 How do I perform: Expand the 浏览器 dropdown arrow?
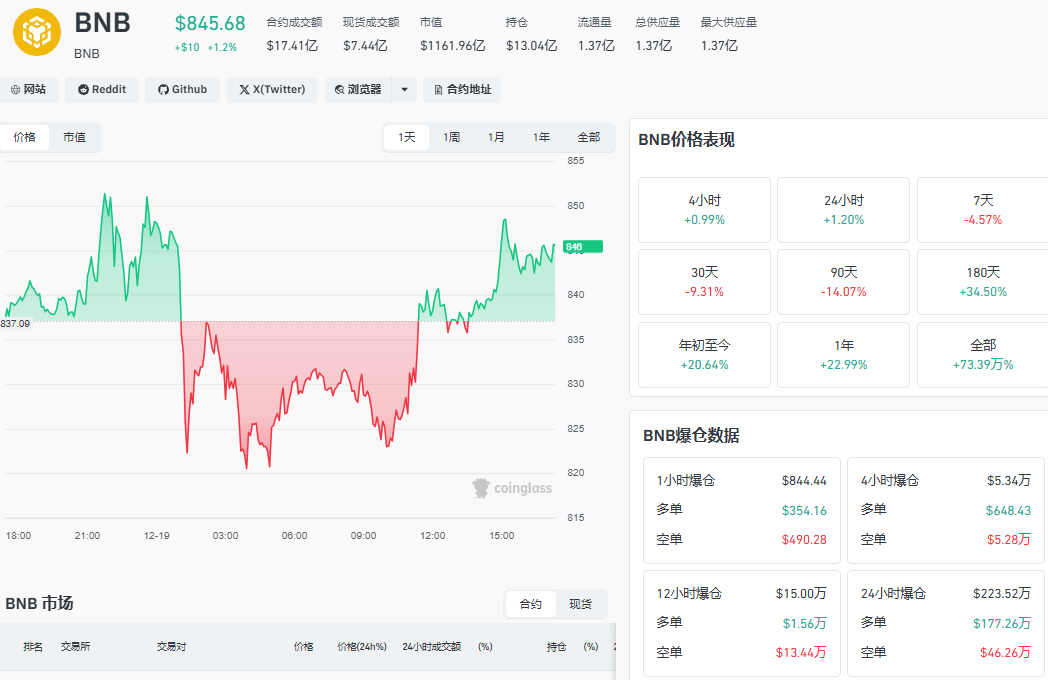click(404, 90)
